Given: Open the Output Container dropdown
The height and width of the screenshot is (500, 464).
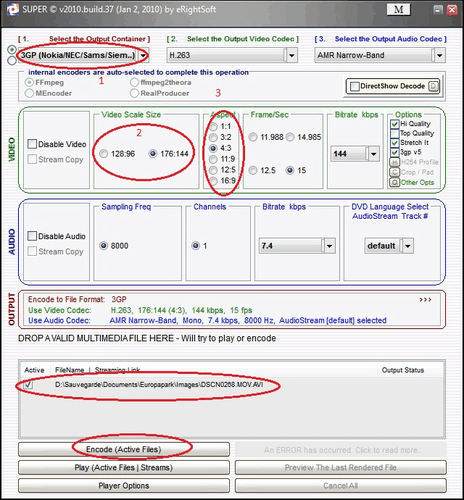Looking at the screenshot, I should [143, 55].
